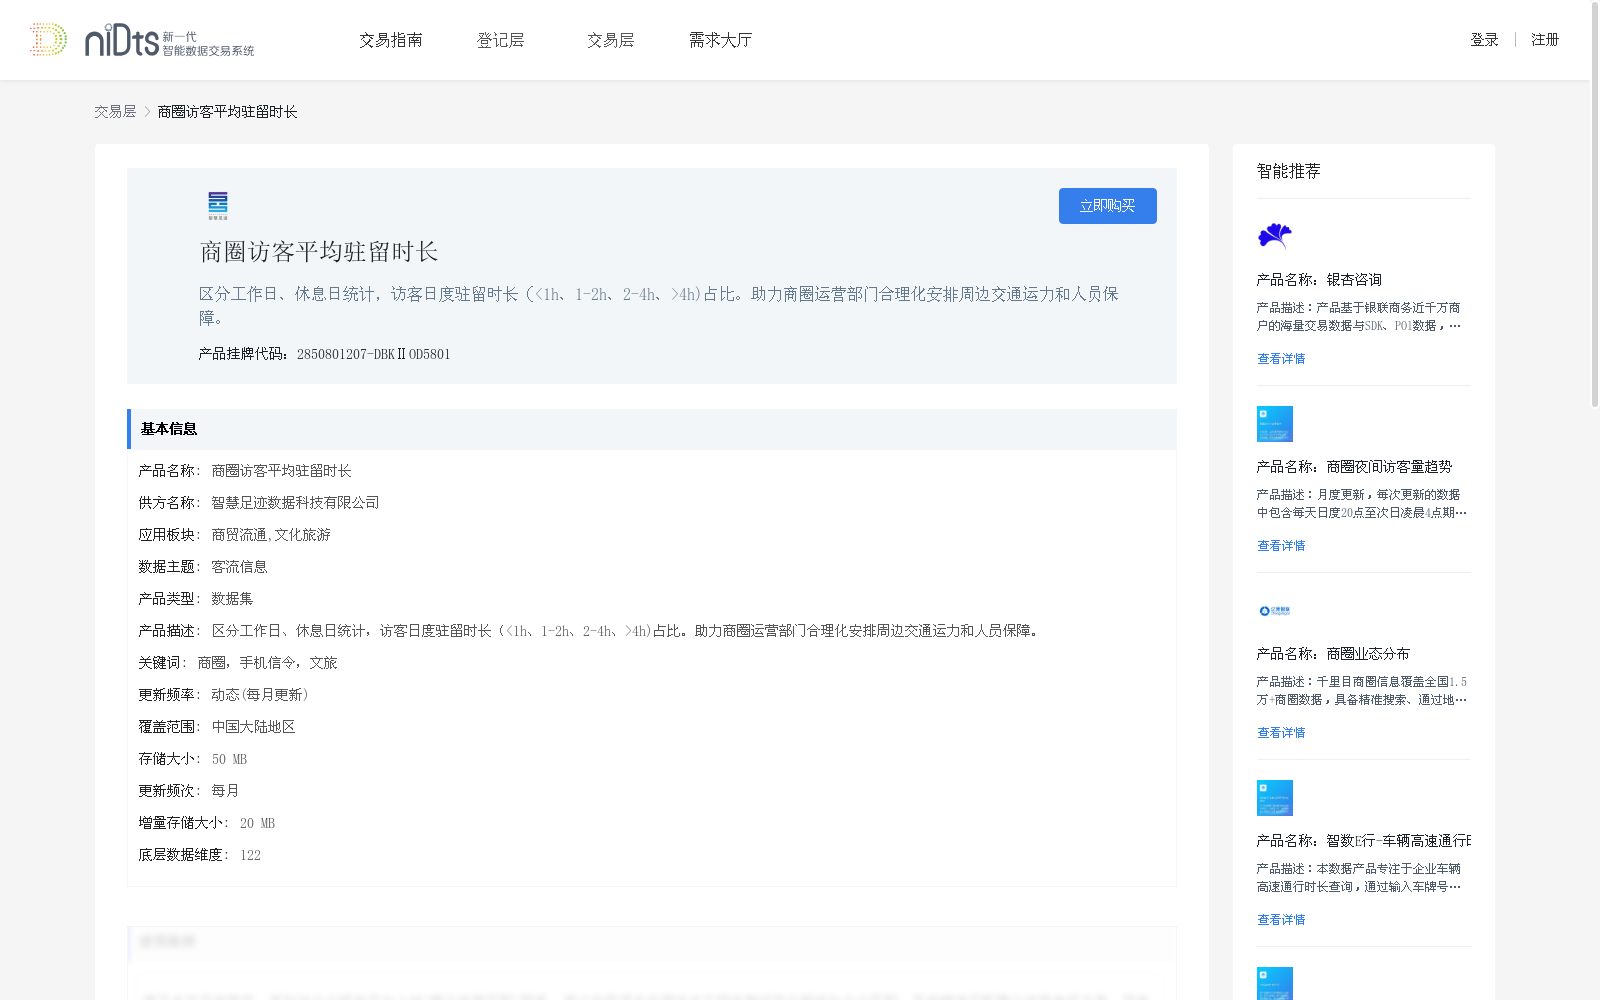This screenshot has width=1600, height=1000.
Task: Open 查看详情 for 银杏咨询
Action: [1281, 359]
